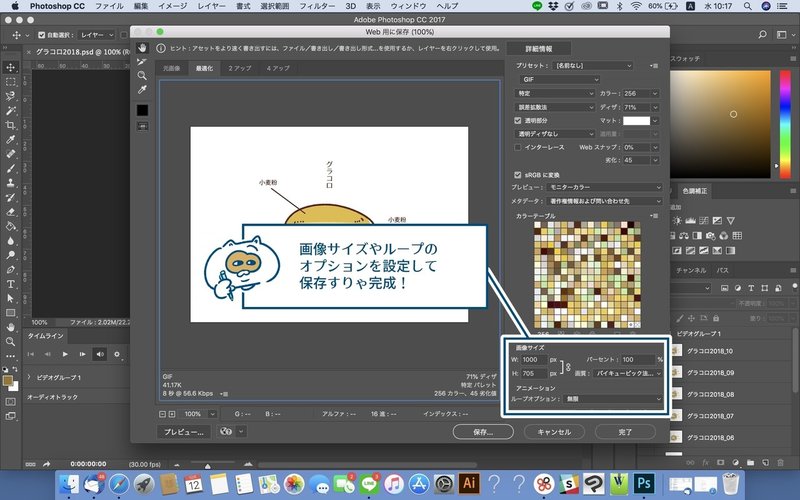Select the Eyedropper tool in Save for Web dialog
The width and height of the screenshot is (800, 500).
click(142, 90)
